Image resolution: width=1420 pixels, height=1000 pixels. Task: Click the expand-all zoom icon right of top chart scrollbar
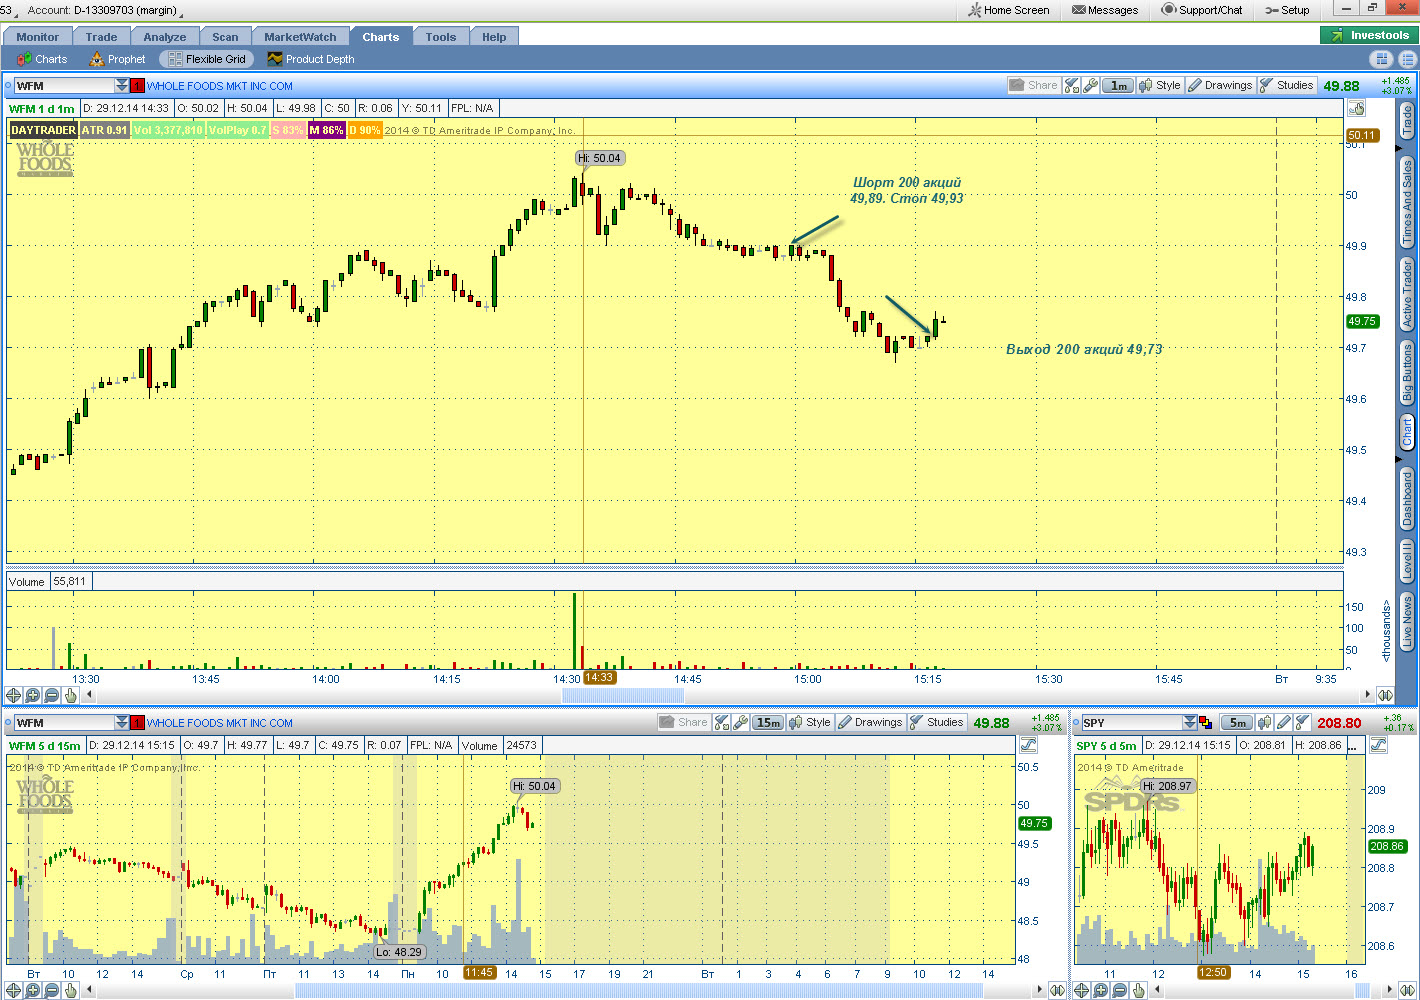click(1385, 695)
